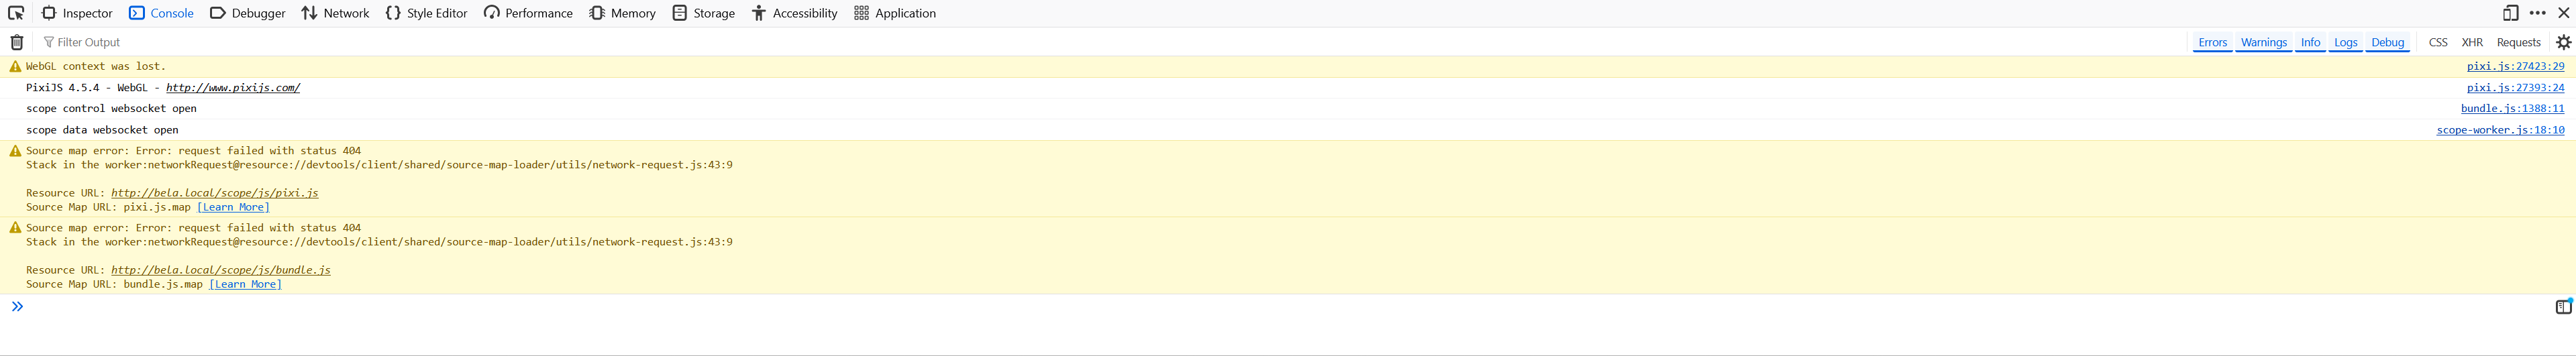Switch to the Network tab

coord(335,13)
